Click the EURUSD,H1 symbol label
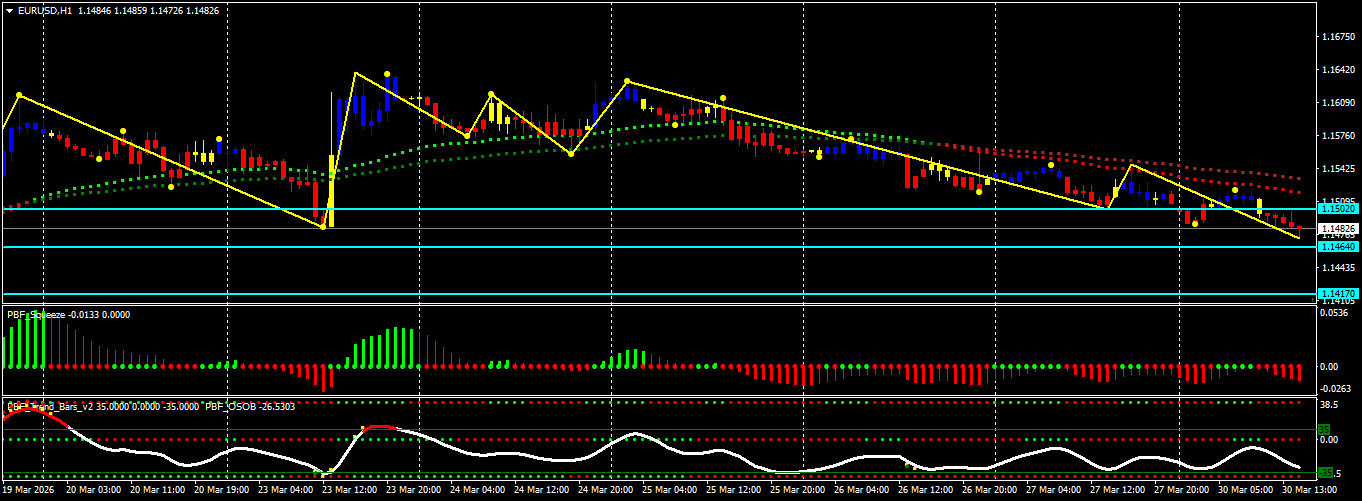The image size is (1362, 501). click(x=45, y=10)
